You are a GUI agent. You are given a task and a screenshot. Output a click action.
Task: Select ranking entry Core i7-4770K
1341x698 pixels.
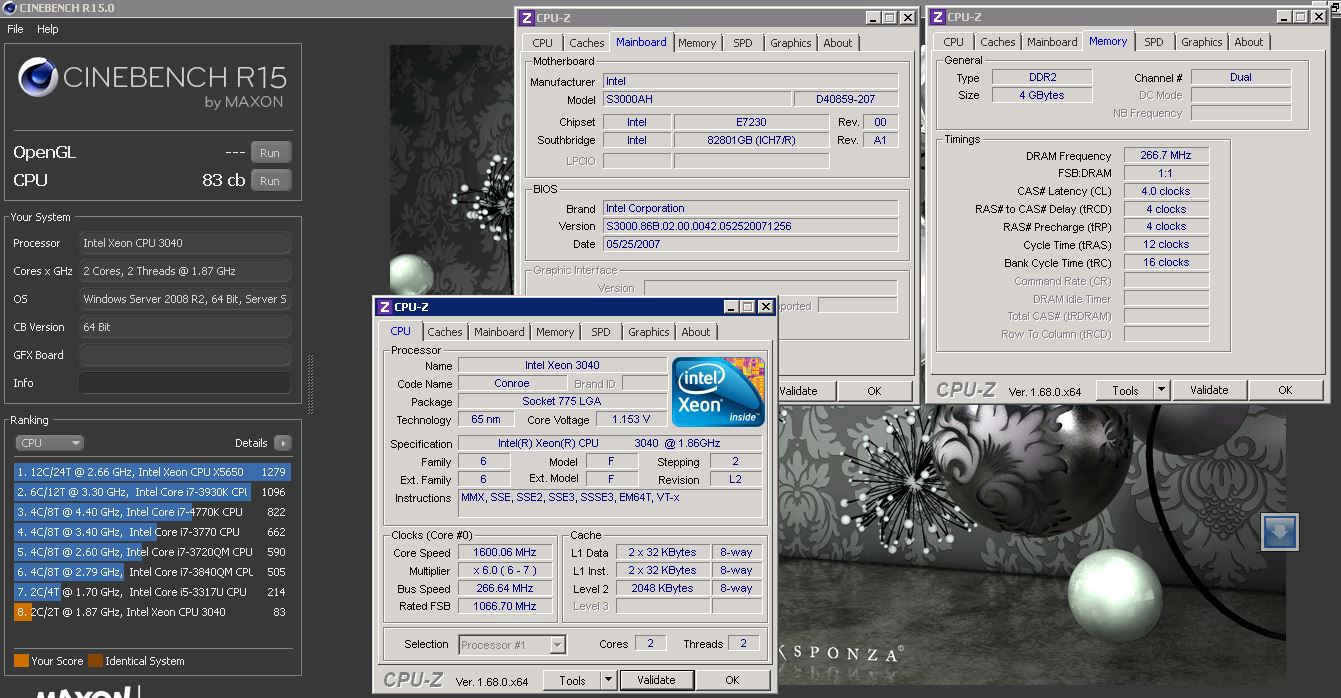click(x=152, y=512)
